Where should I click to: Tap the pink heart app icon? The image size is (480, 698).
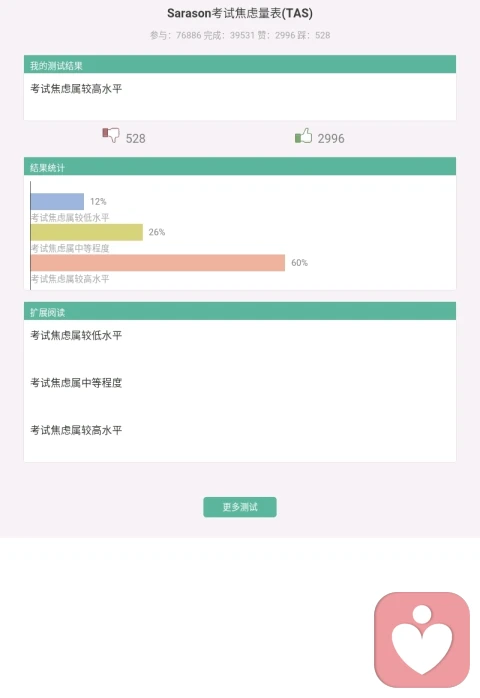point(422,640)
